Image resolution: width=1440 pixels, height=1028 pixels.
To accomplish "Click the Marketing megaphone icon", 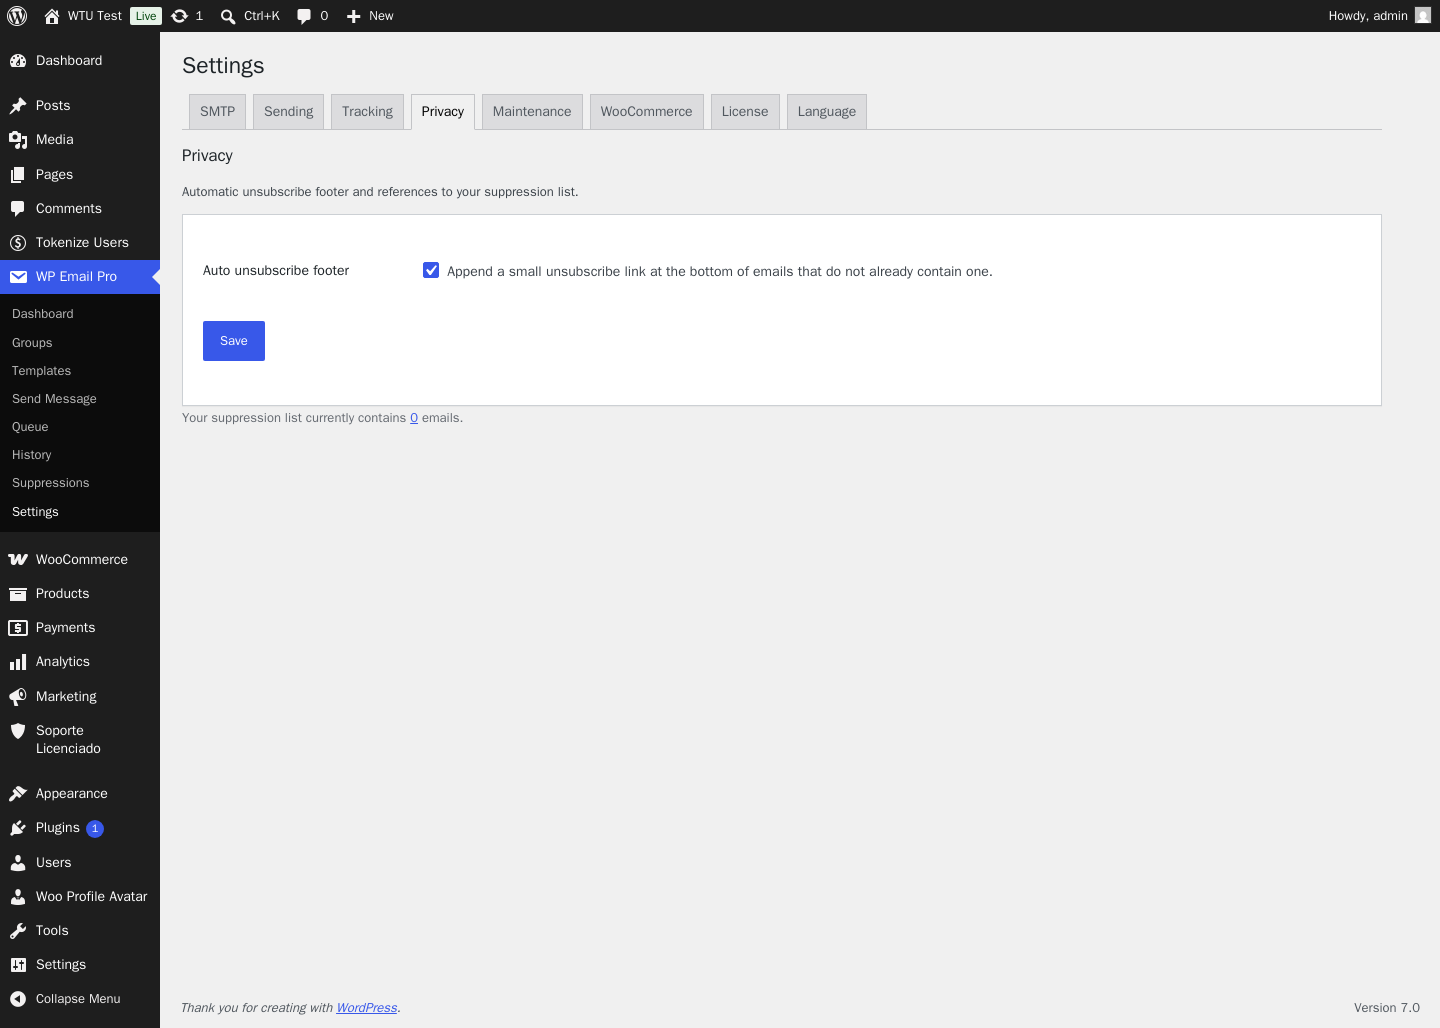I will pyautogui.click(x=18, y=697).
